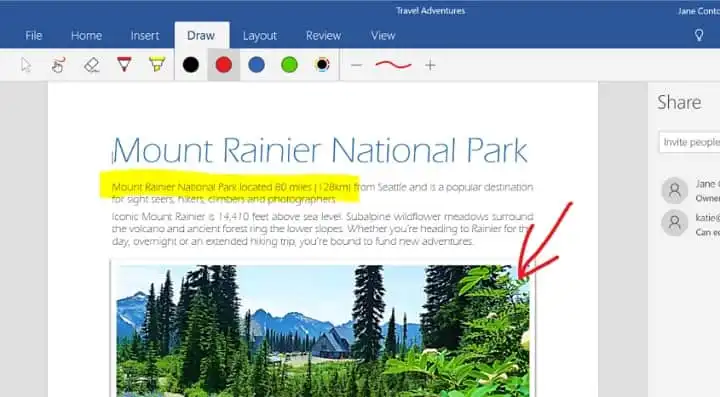Choose the Select objects arrow tool
This screenshot has height=397, width=720.
[x=26, y=65]
